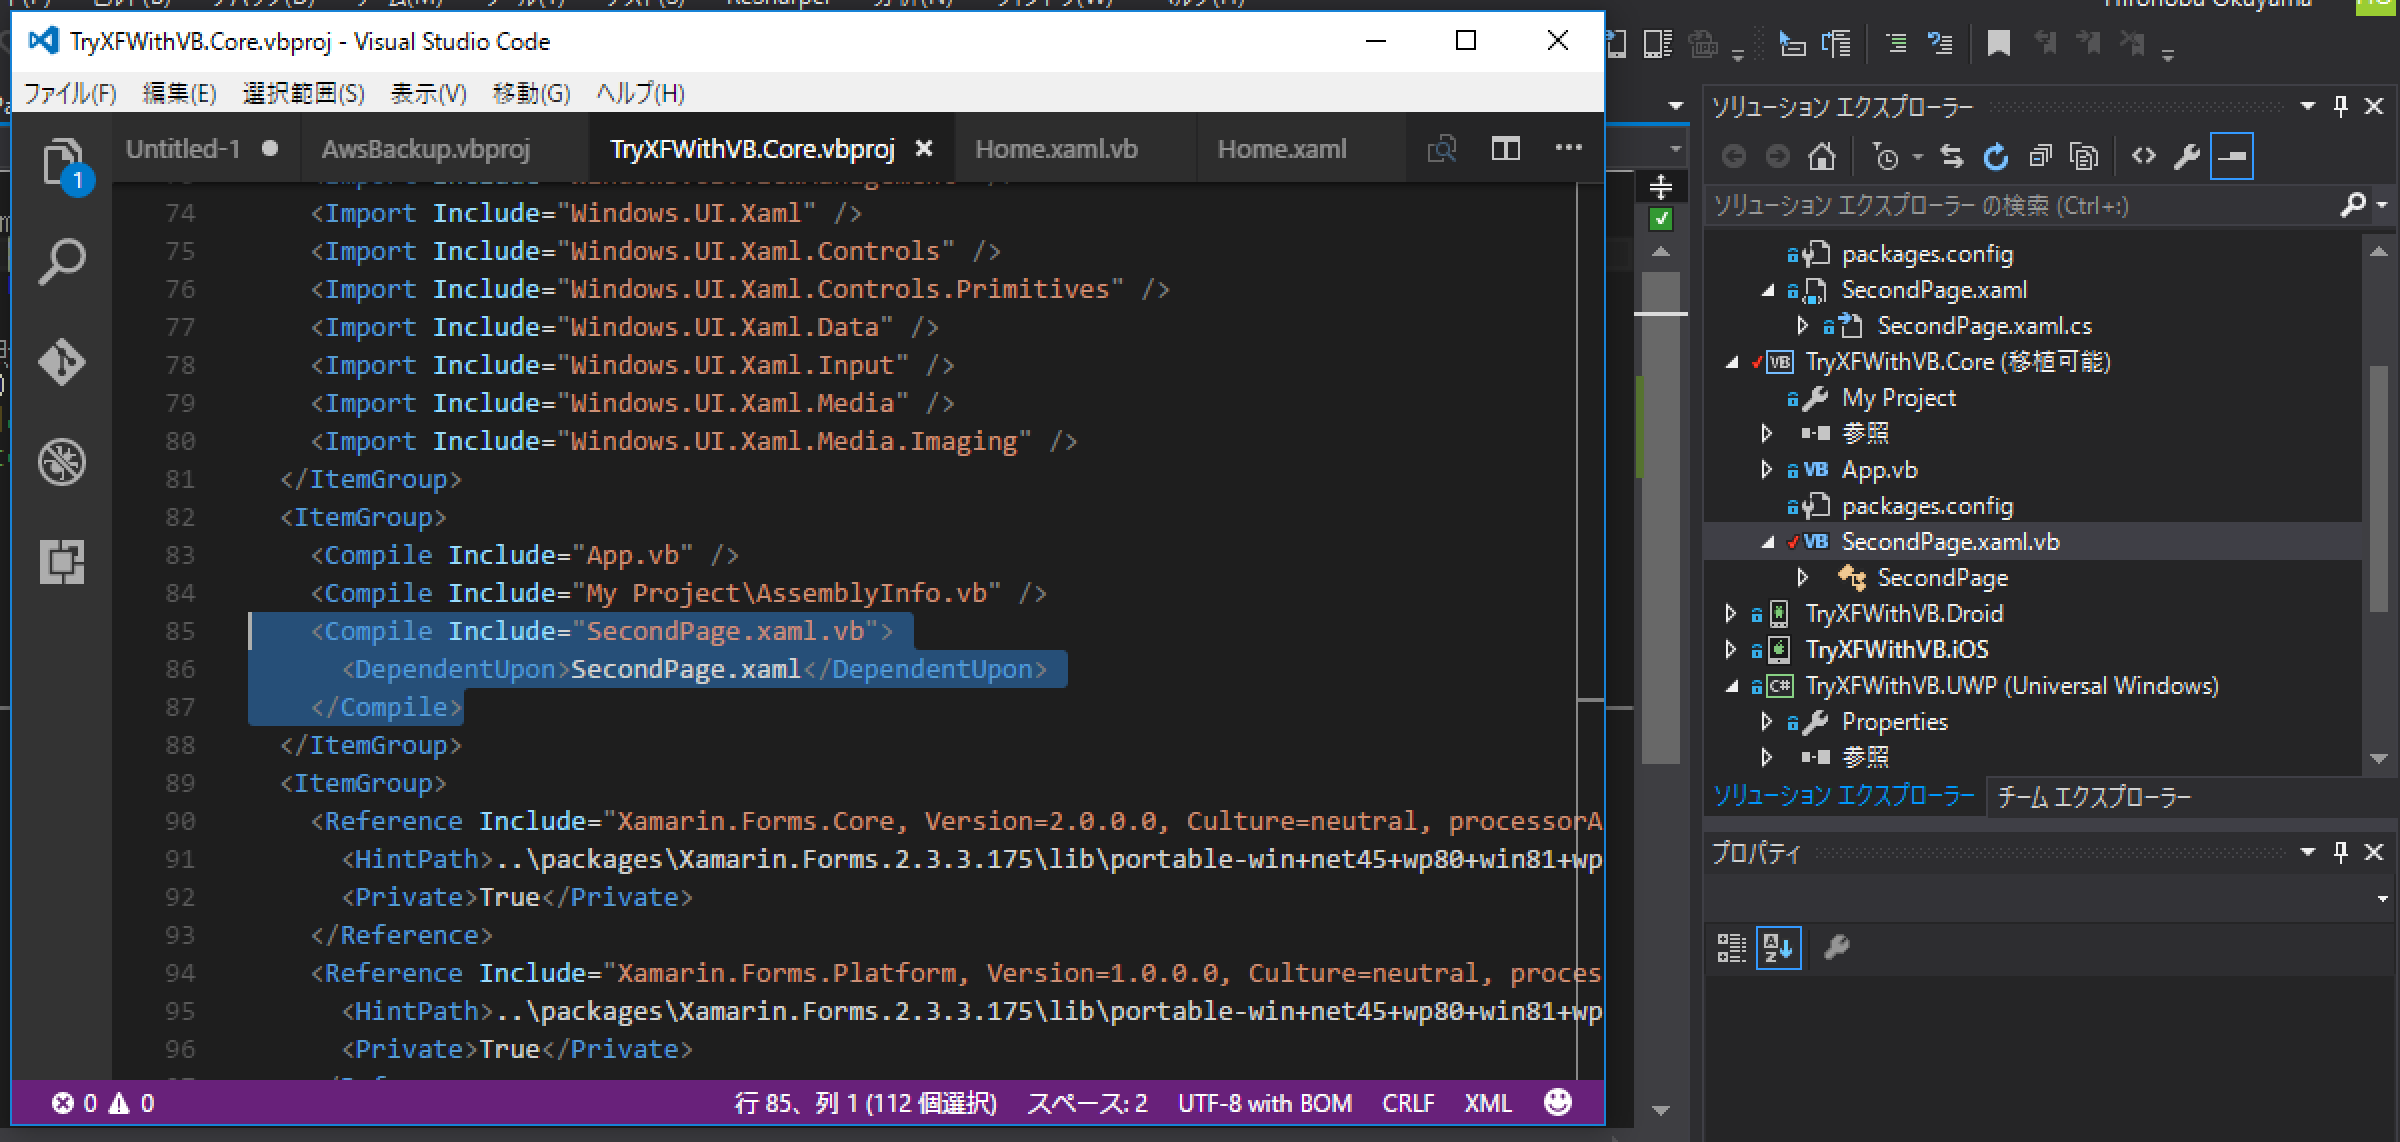The height and width of the screenshot is (1142, 2400).
Task: Toggle Preview Selected Items in Solution Explorer
Action: [2232, 156]
